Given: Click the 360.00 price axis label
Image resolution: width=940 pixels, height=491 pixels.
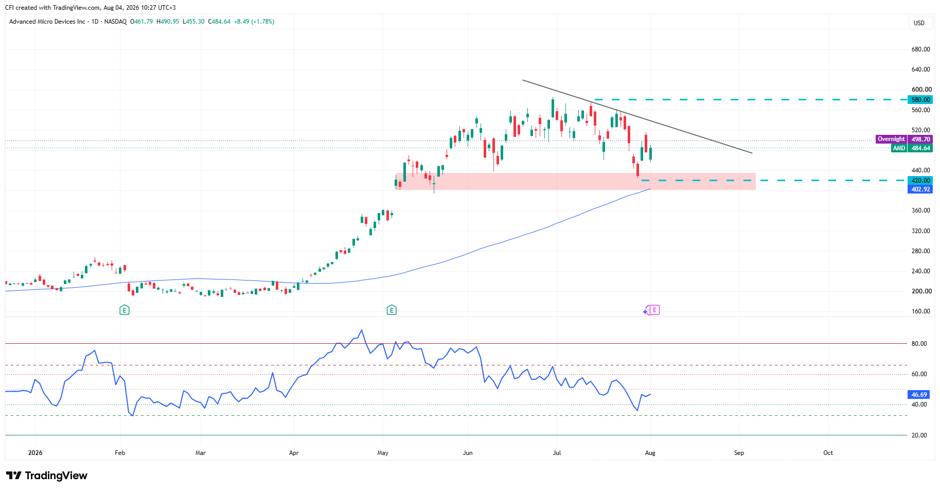Looking at the screenshot, I should (x=920, y=210).
